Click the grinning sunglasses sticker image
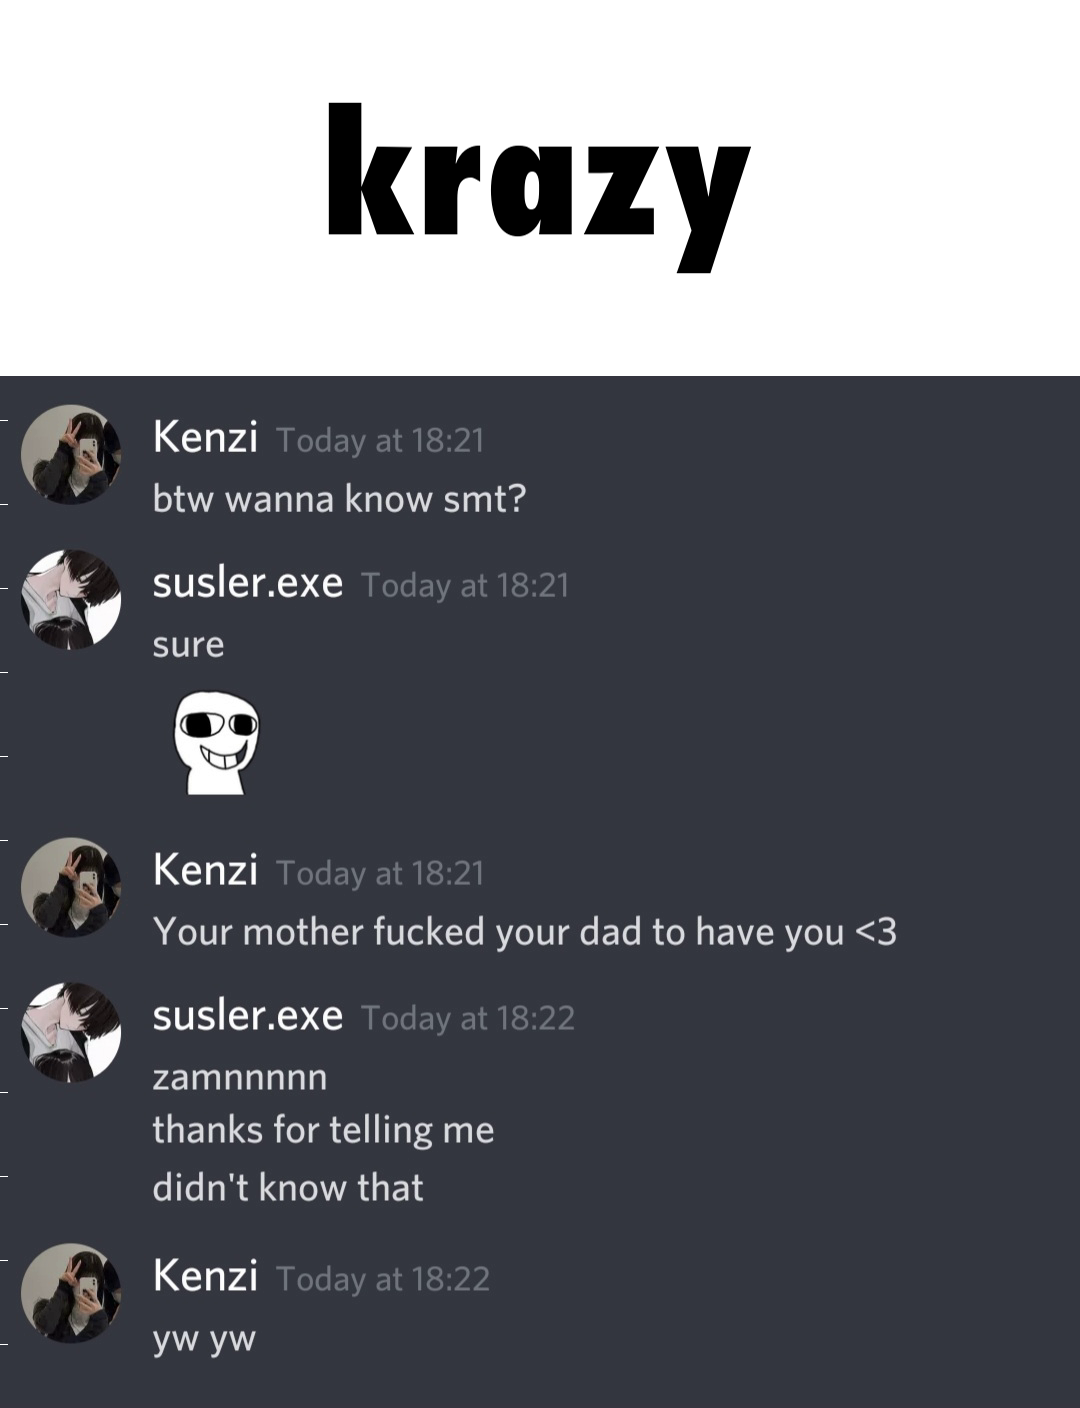 tap(217, 742)
